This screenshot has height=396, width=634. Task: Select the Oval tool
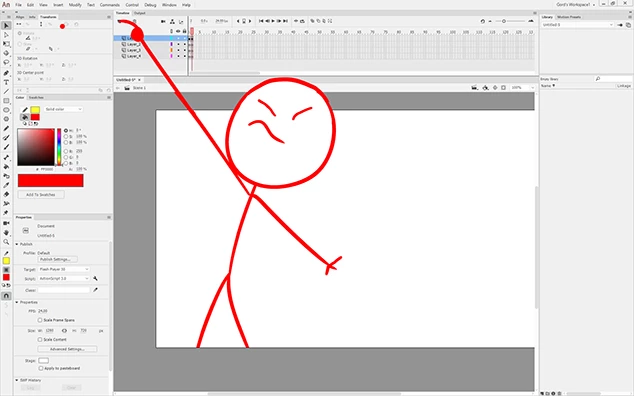[x=6, y=110]
